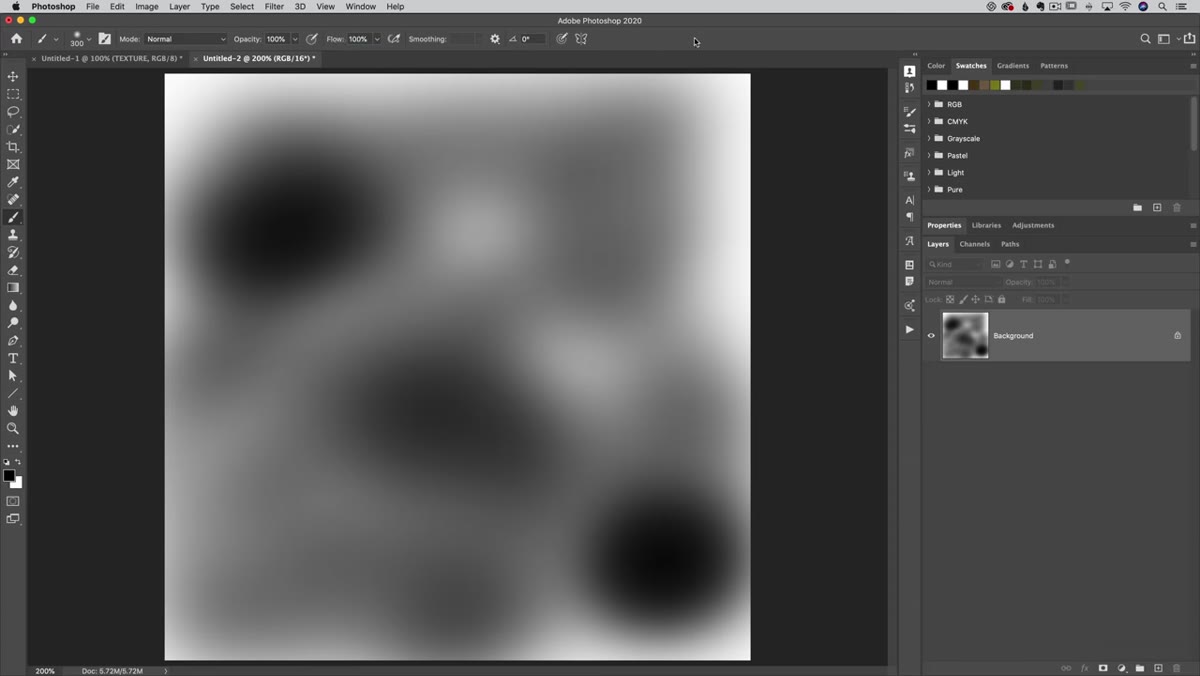1200x676 pixels.
Task: Toggle pixel layer filter in Layers panel
Action: pyautogui.click(x=995, y=264)
